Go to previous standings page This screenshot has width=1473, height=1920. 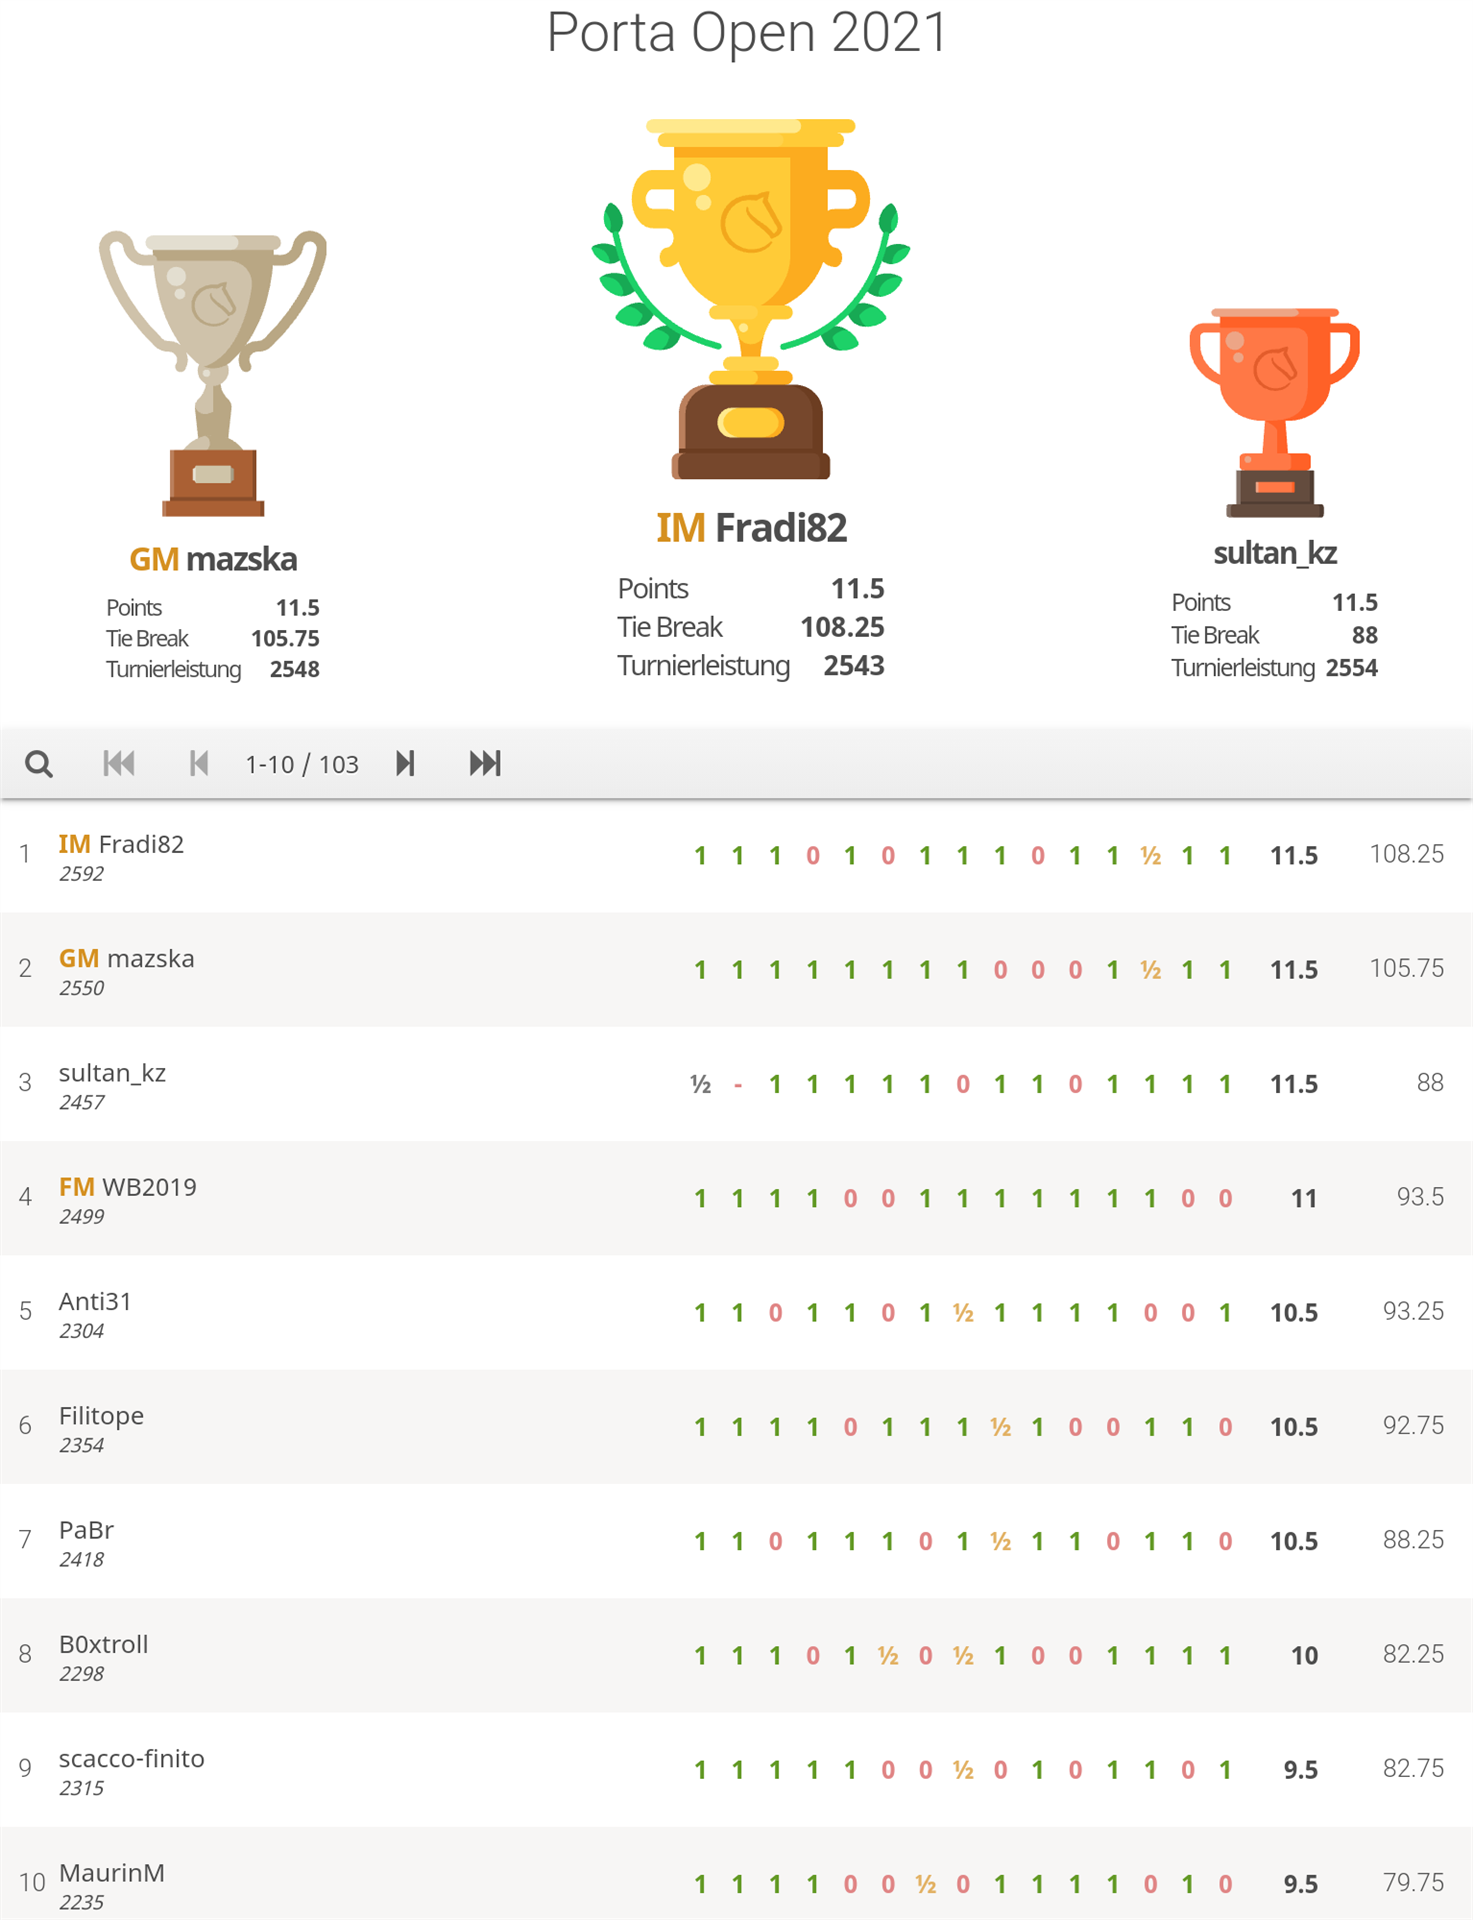[x=199, y=764]
